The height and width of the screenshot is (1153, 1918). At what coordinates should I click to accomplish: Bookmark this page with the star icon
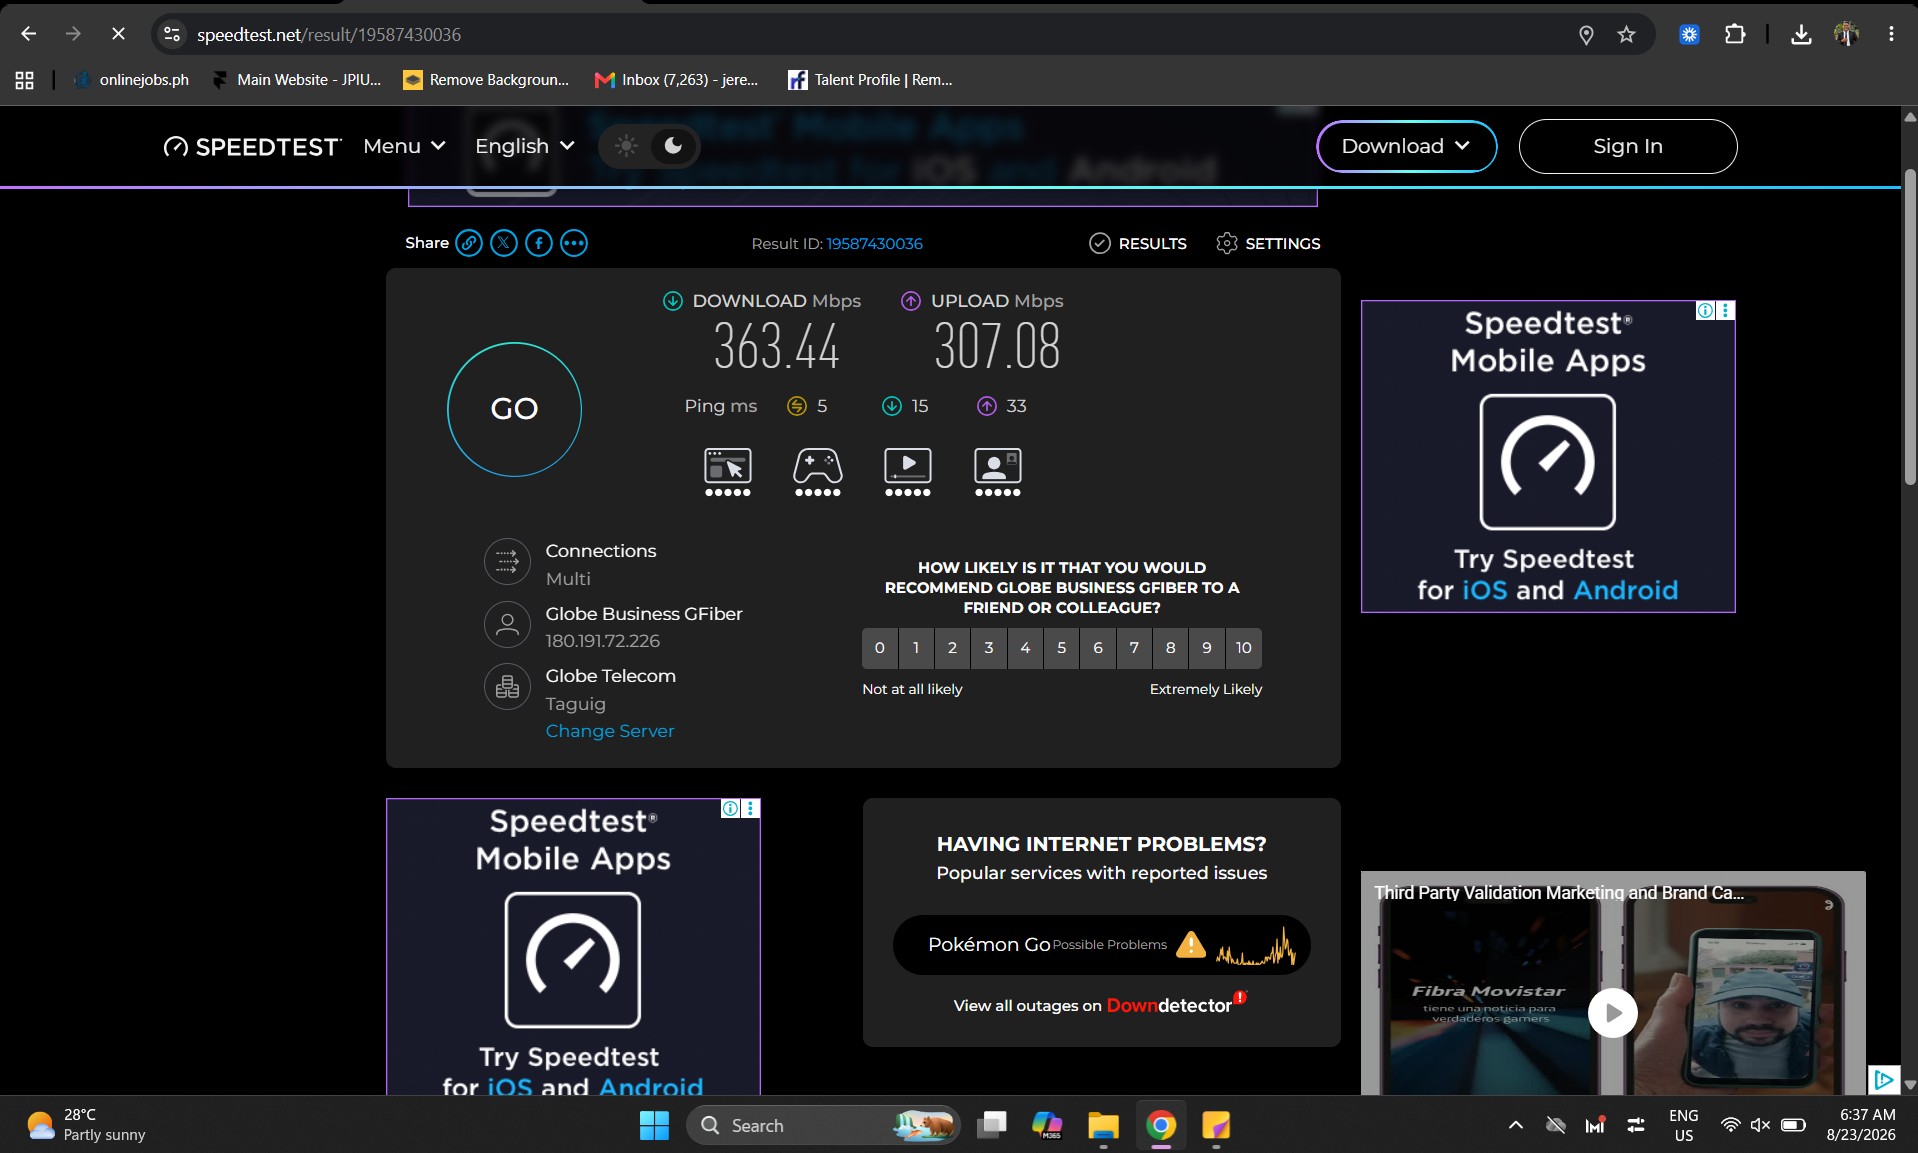click(1626, 35)
